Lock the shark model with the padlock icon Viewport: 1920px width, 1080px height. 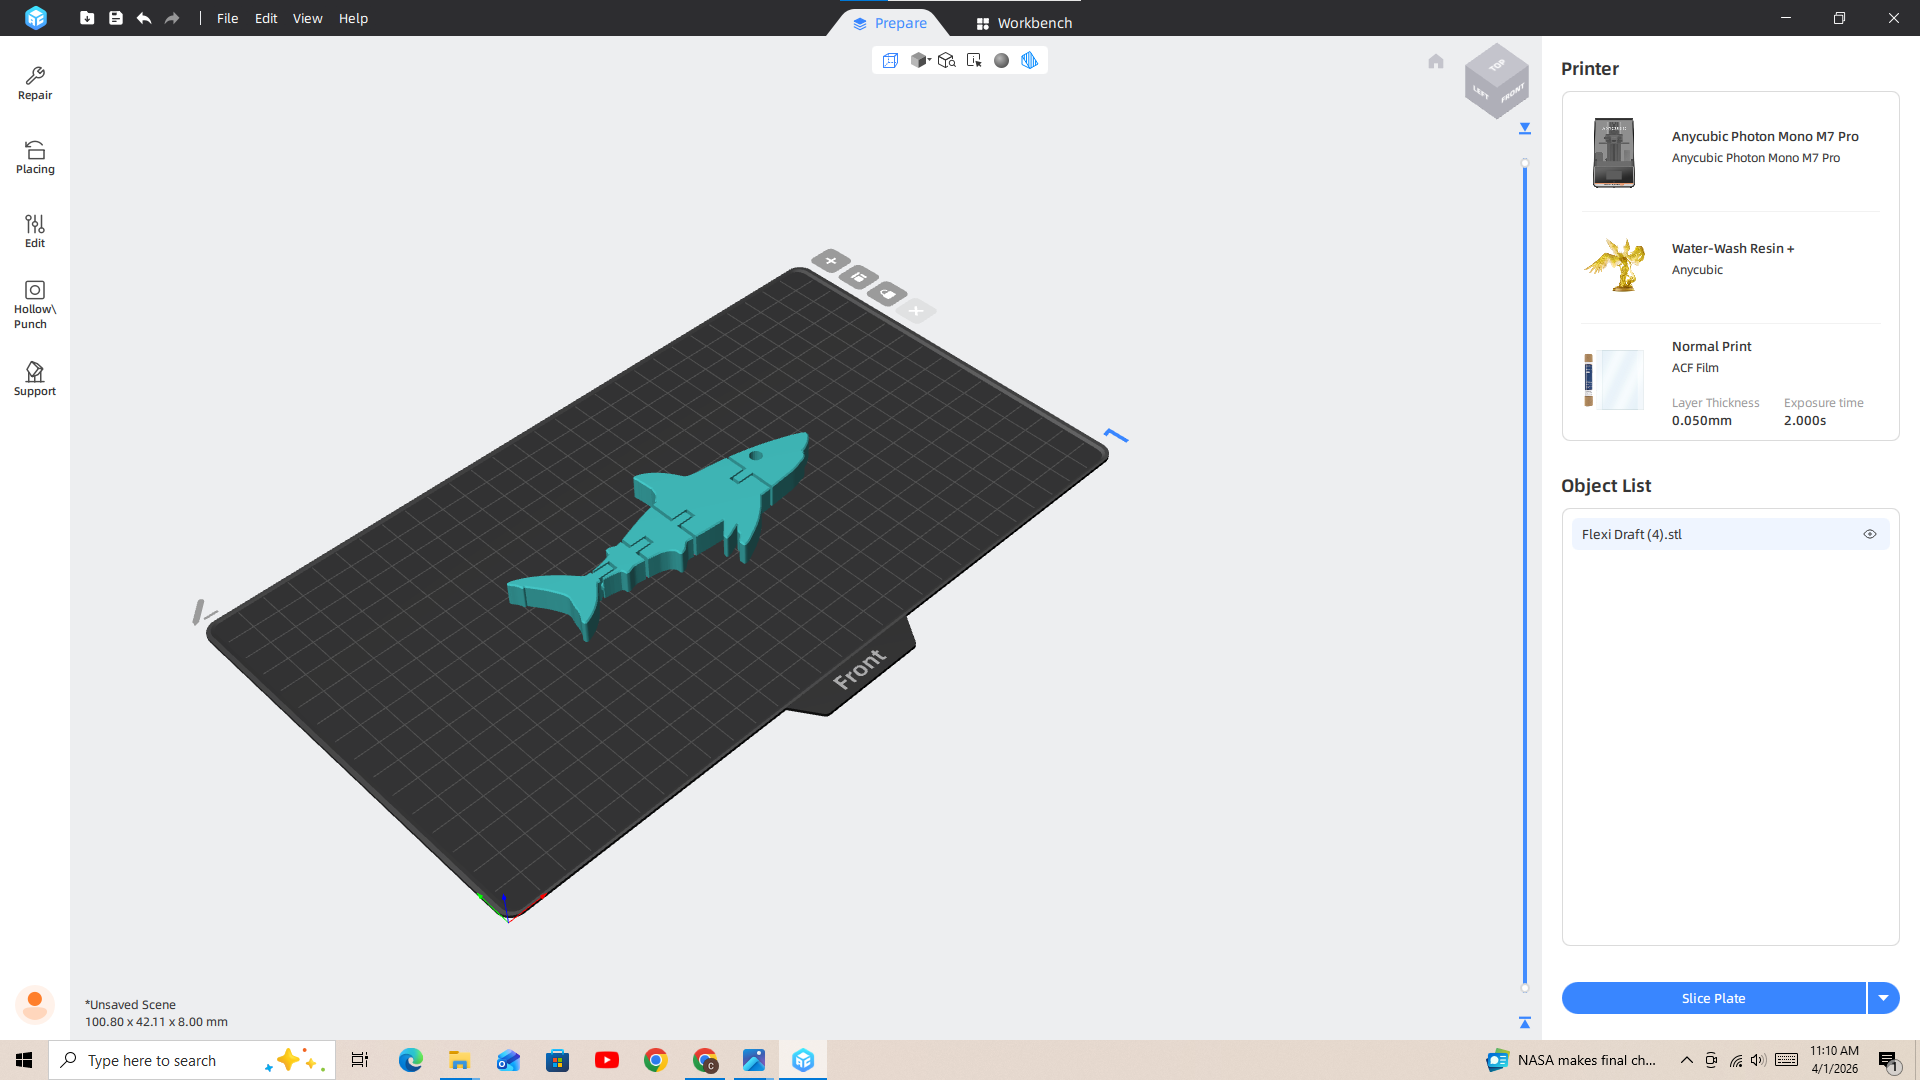click(x=888, y=294)
